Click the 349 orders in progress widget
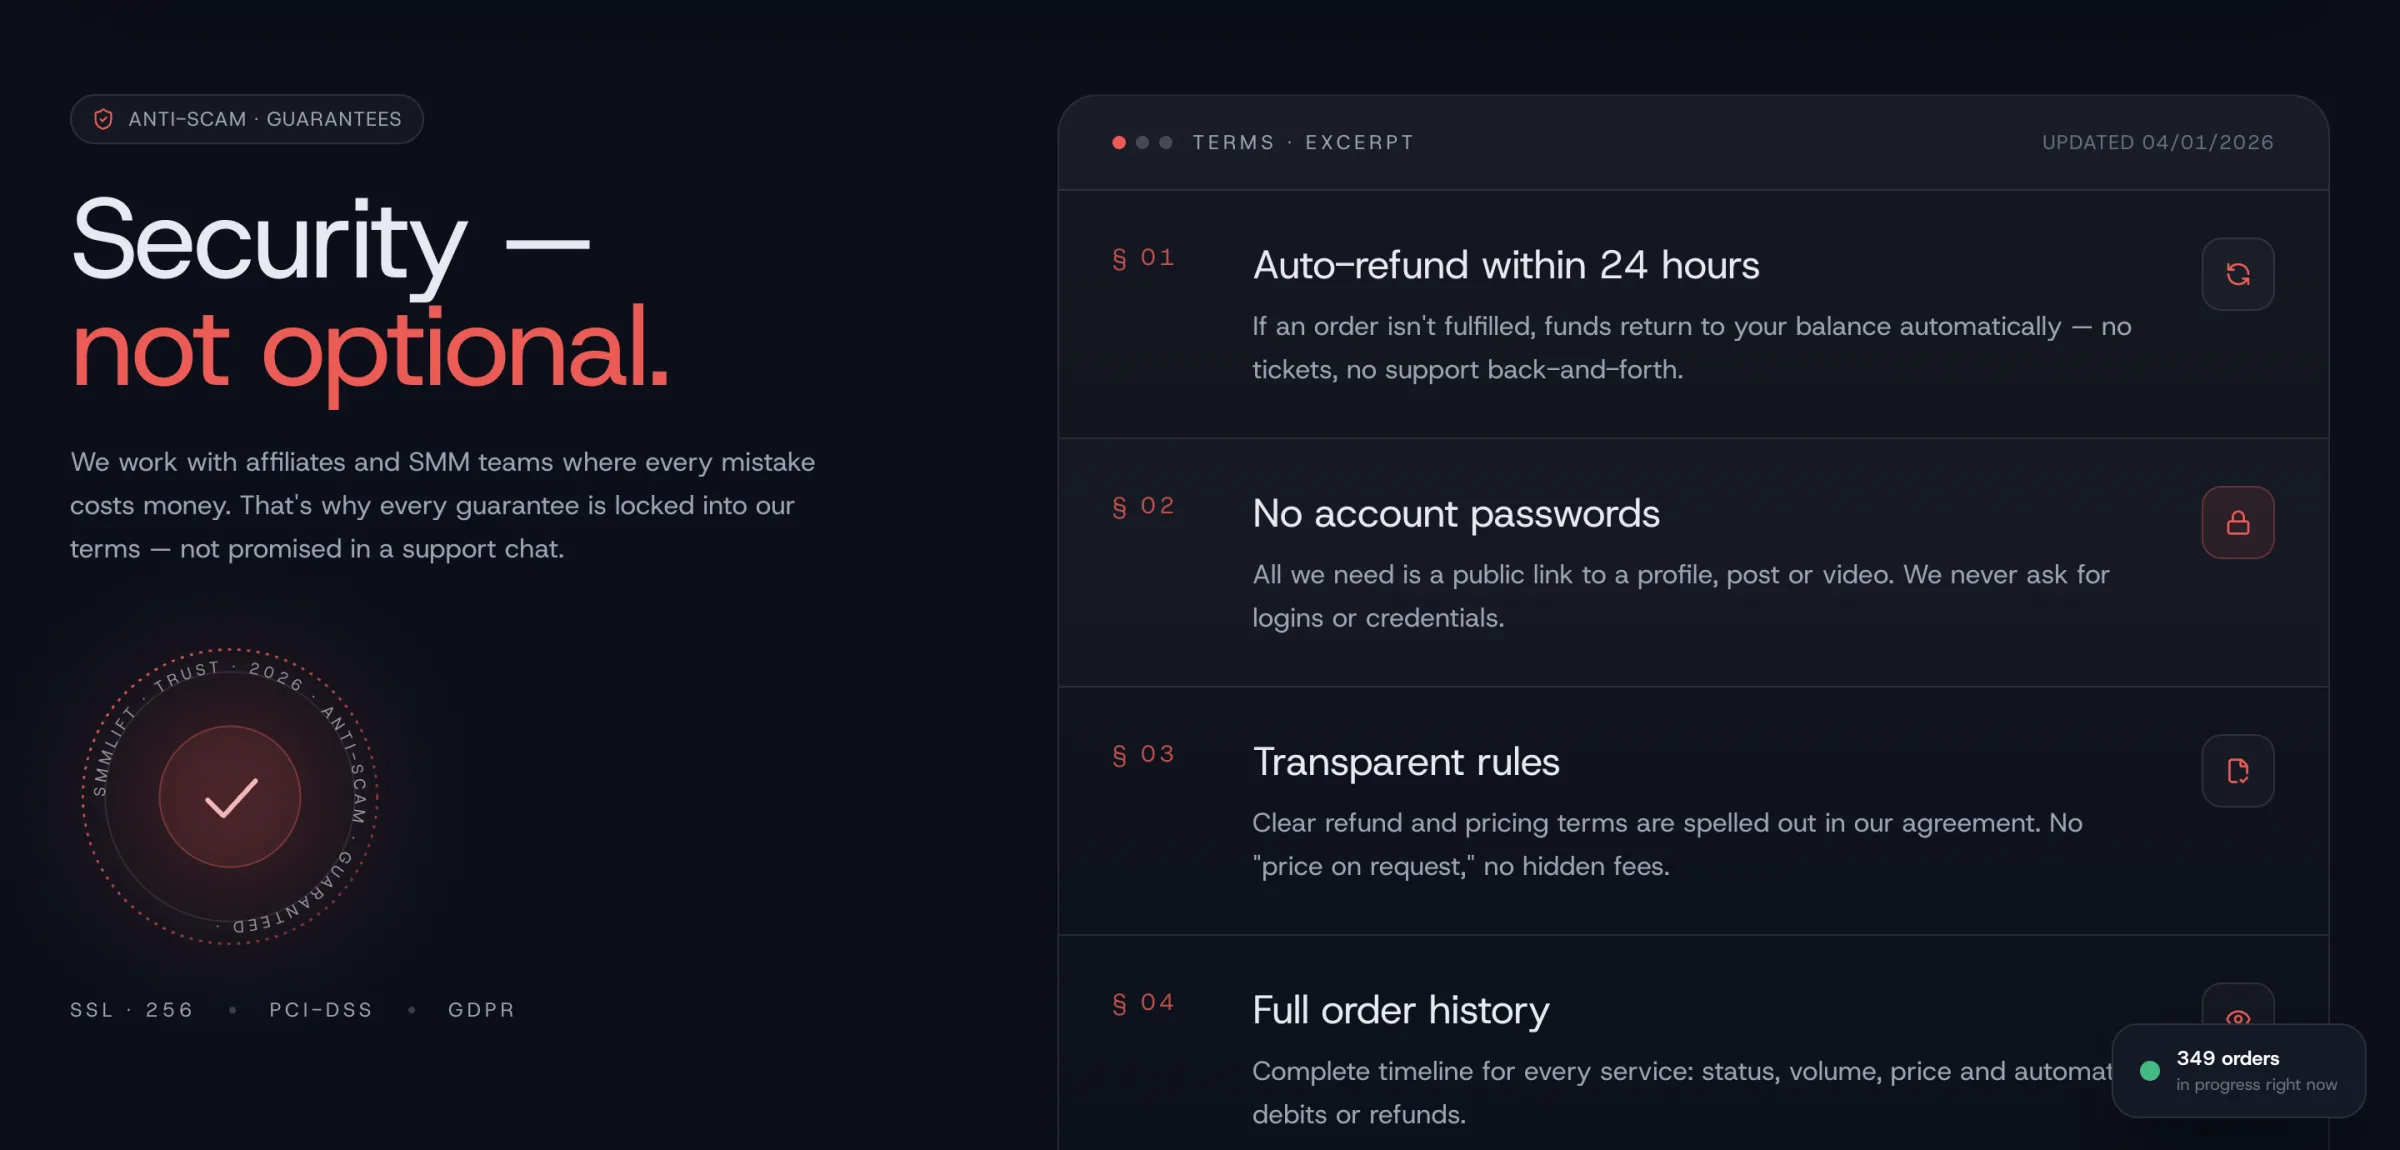Viewport: 2400px width, 1150px height. pos(2238,1071)
